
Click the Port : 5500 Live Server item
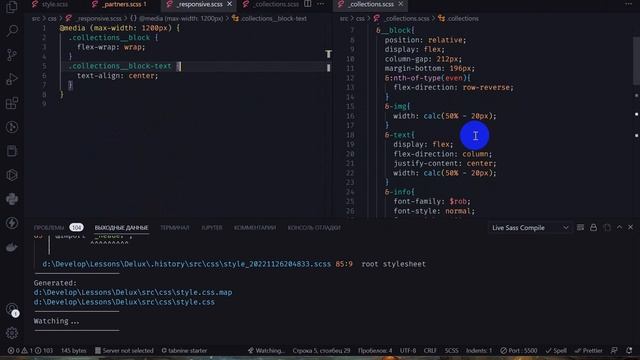point(519,351)
